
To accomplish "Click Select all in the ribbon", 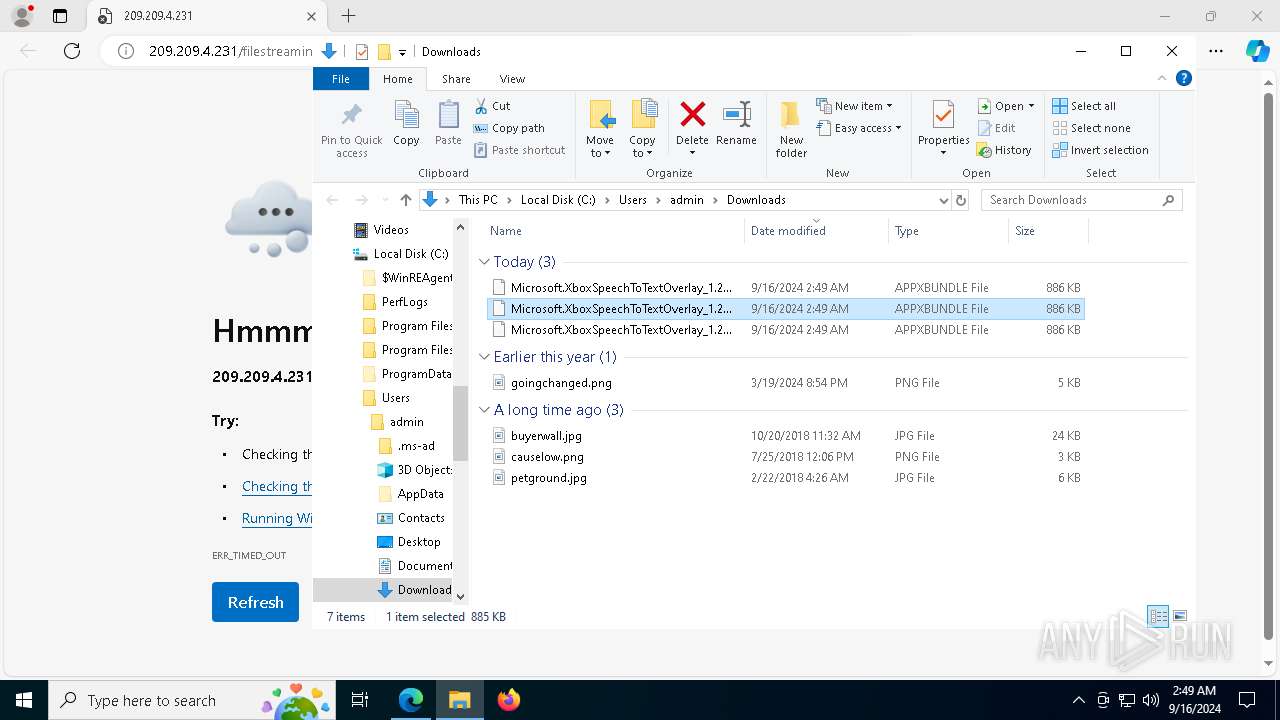I will click(x=1084, y=106).
